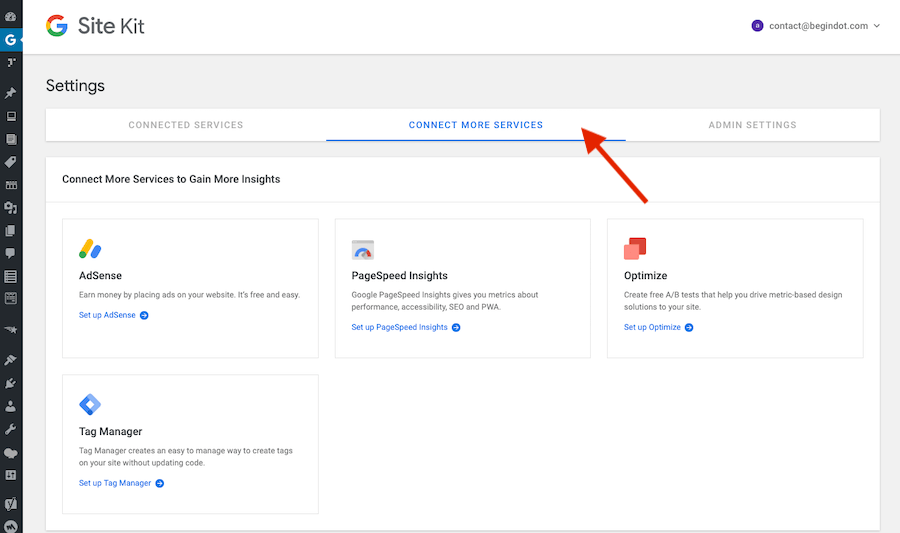Click the PageSpeed Insights gauge icon

tap(363, 250)
